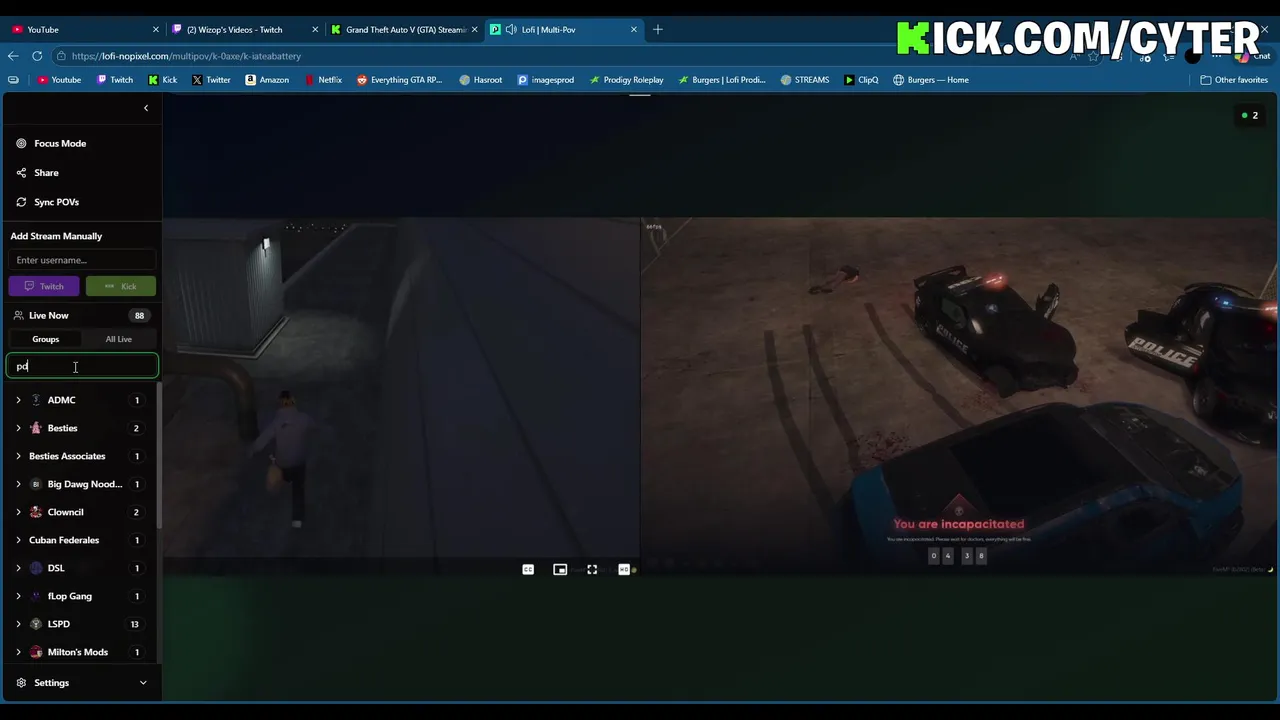Switch to Wizop's Videos Twitch tab

click(x=246, y=30)
